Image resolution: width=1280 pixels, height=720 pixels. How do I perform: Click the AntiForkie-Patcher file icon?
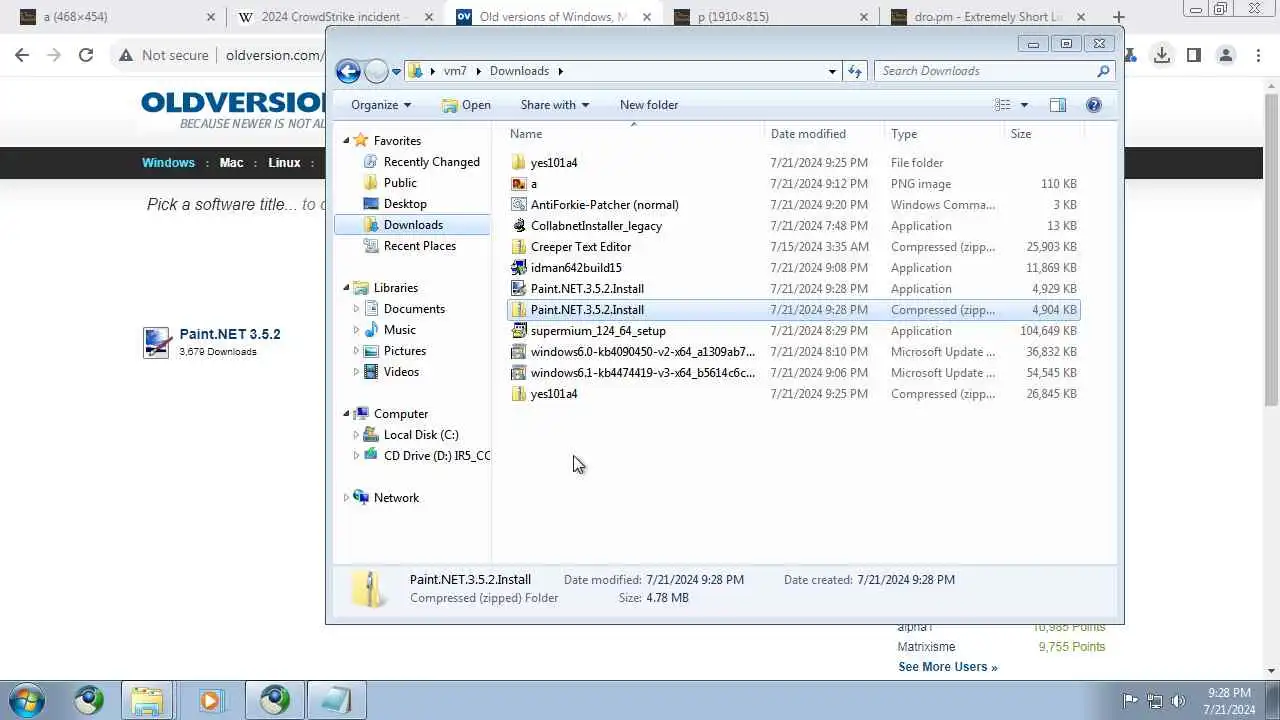point(518,205)
